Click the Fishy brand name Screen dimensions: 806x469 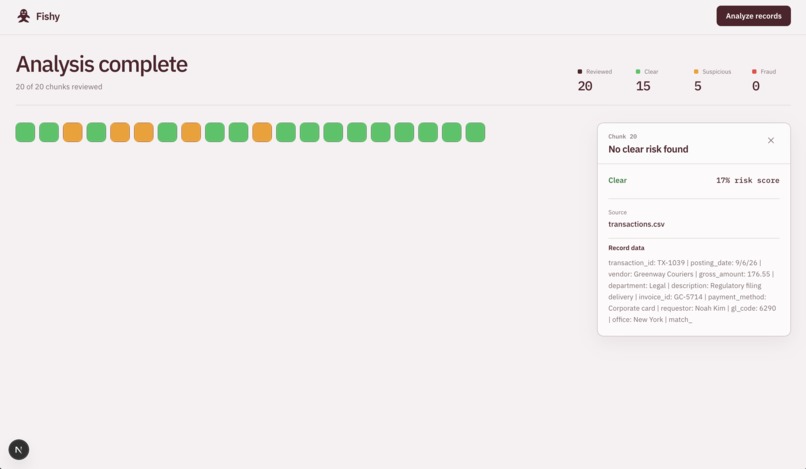pos(48,16)
